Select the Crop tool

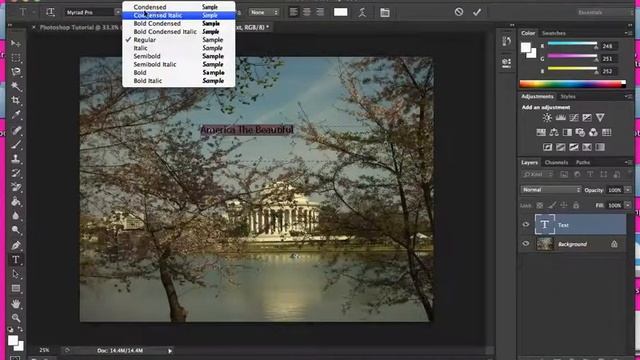(x=16, y=100)
